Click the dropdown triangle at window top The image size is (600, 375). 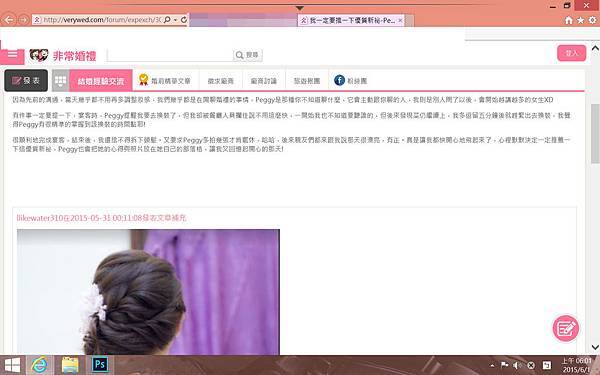pos(300,8)
